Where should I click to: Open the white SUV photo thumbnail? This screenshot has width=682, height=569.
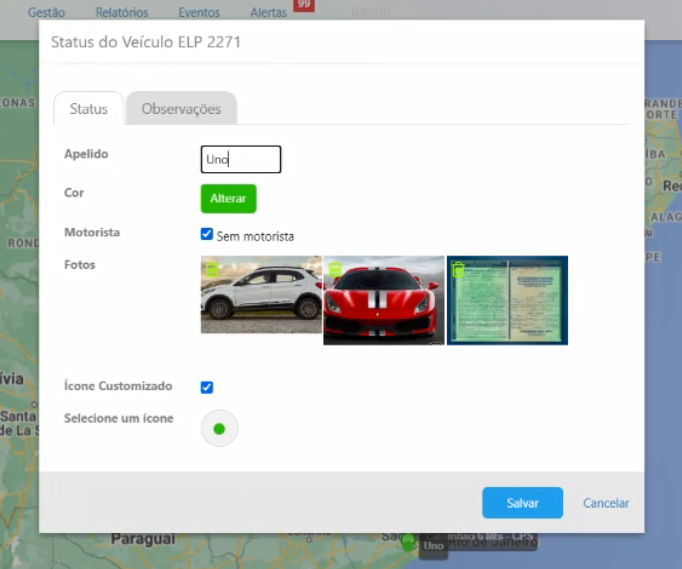pos(261,300)
